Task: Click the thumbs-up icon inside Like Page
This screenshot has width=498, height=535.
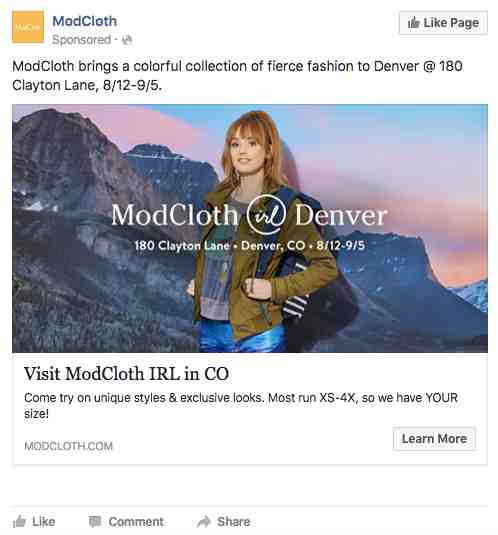Action: 414,23
